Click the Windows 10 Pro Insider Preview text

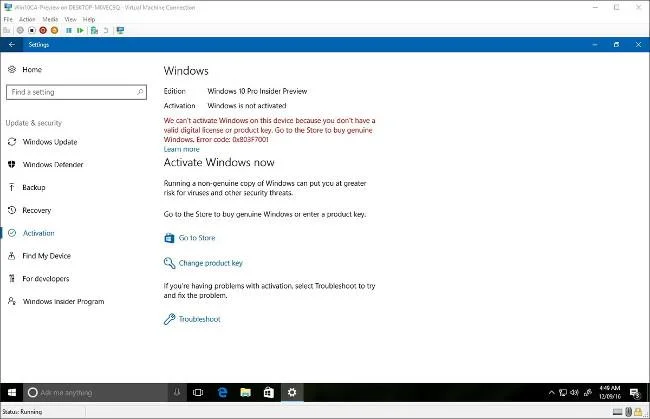[x=257, y=91]
